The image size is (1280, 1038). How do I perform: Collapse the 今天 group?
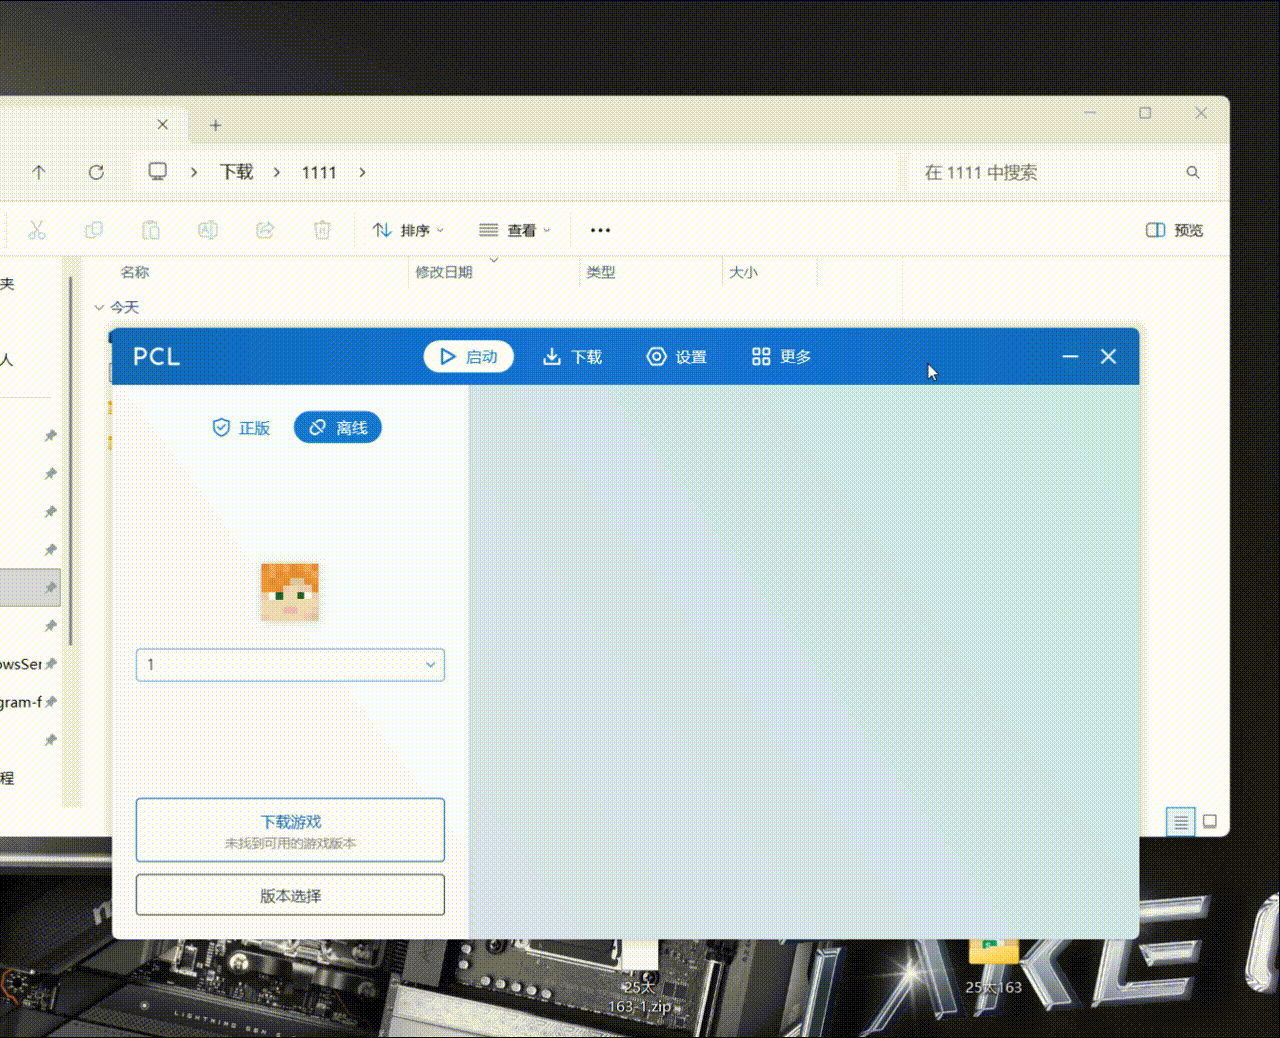click(99, 308)
